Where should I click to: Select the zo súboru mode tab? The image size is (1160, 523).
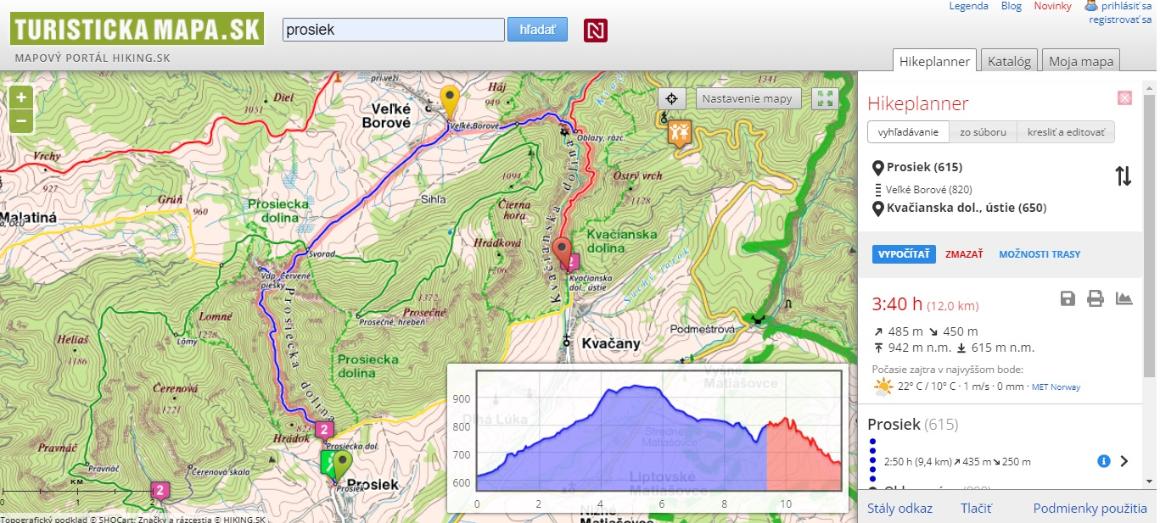click(x=983, y=132)
